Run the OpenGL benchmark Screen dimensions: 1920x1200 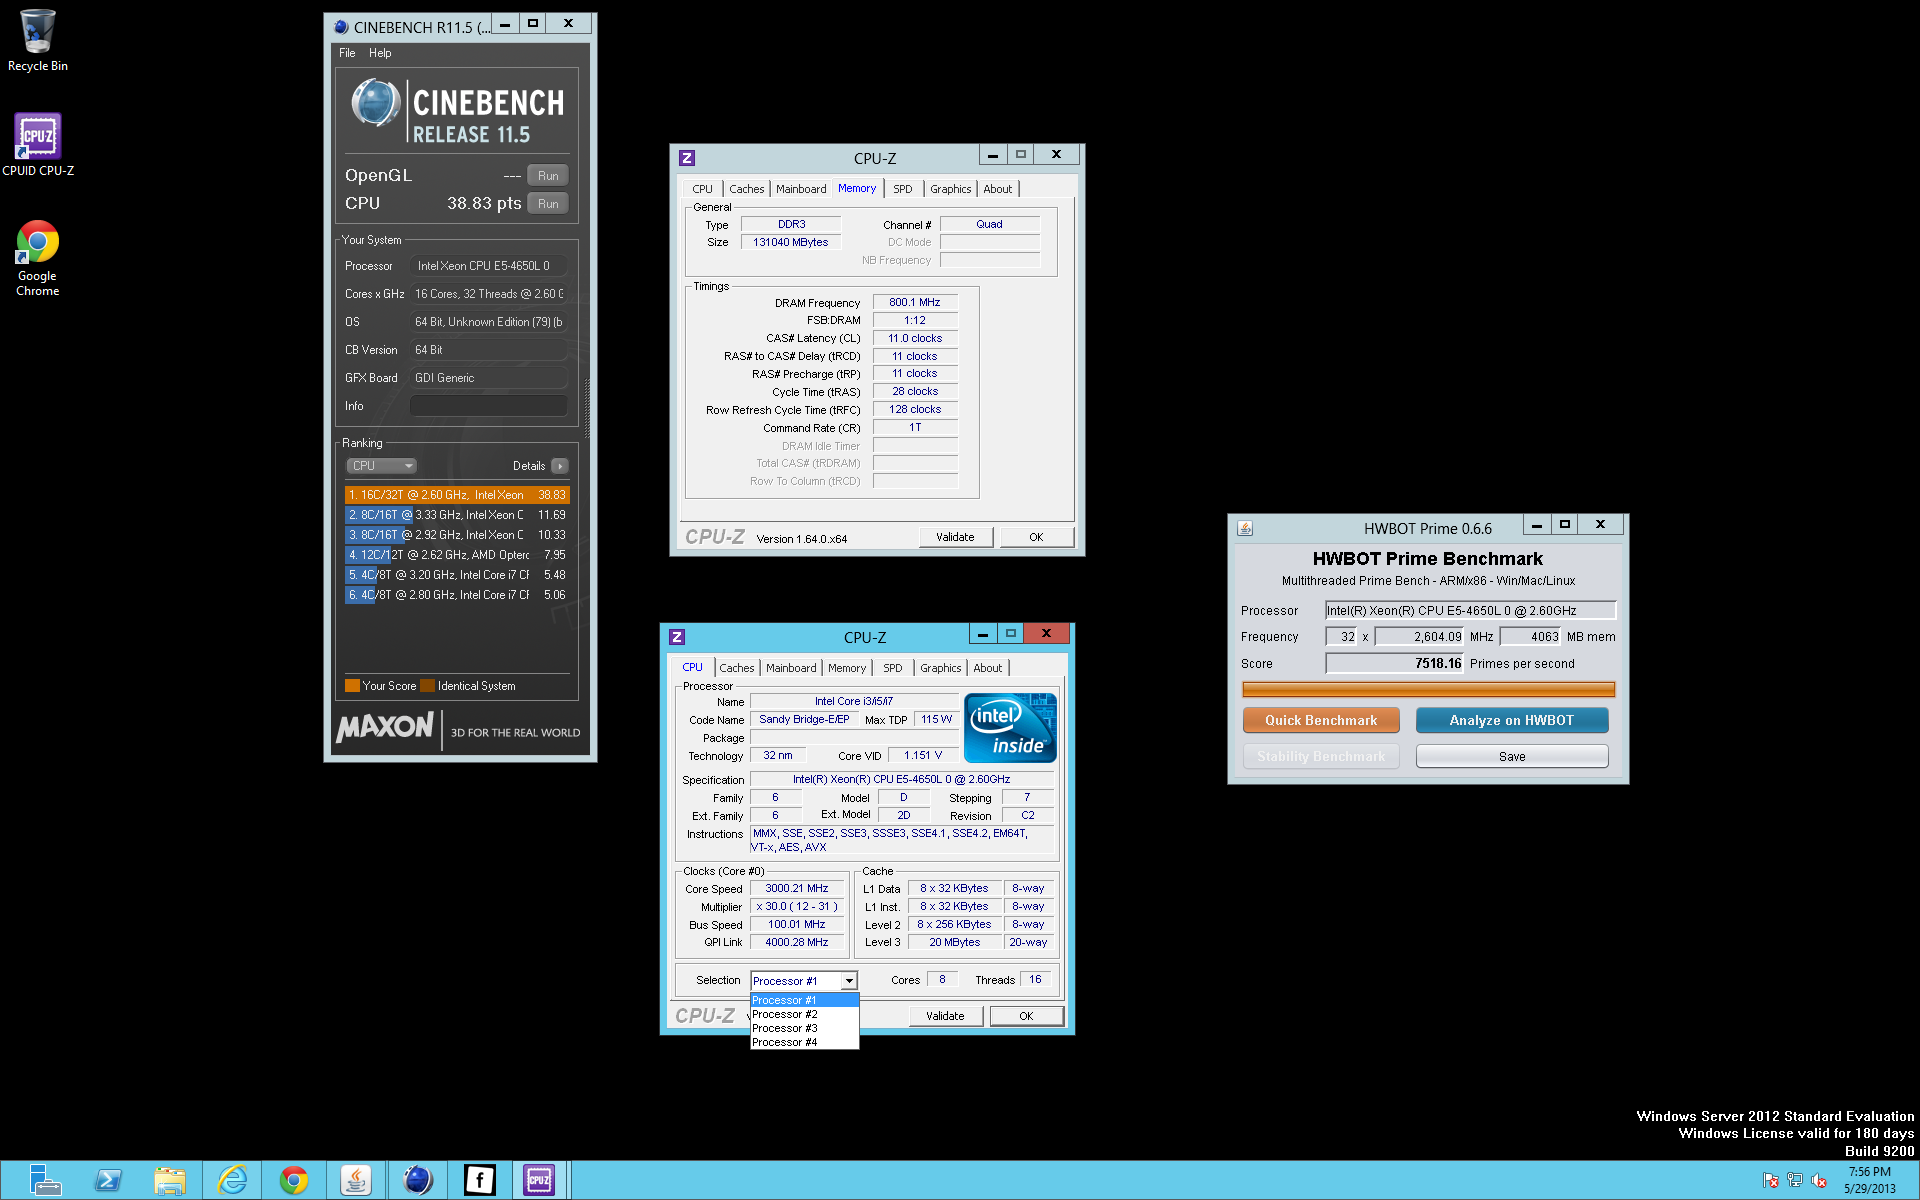point(548,175)
